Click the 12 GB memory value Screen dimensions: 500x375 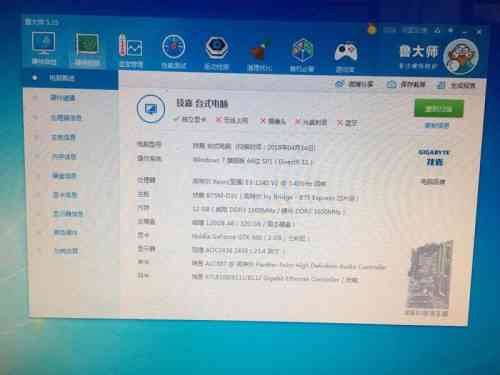point(269,211)
